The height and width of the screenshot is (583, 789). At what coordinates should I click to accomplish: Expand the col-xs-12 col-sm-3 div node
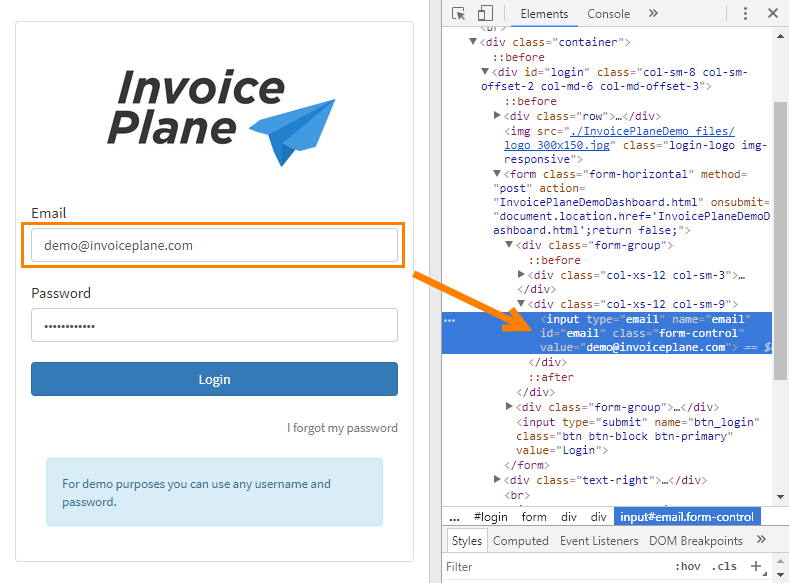[x=521, y=274]
